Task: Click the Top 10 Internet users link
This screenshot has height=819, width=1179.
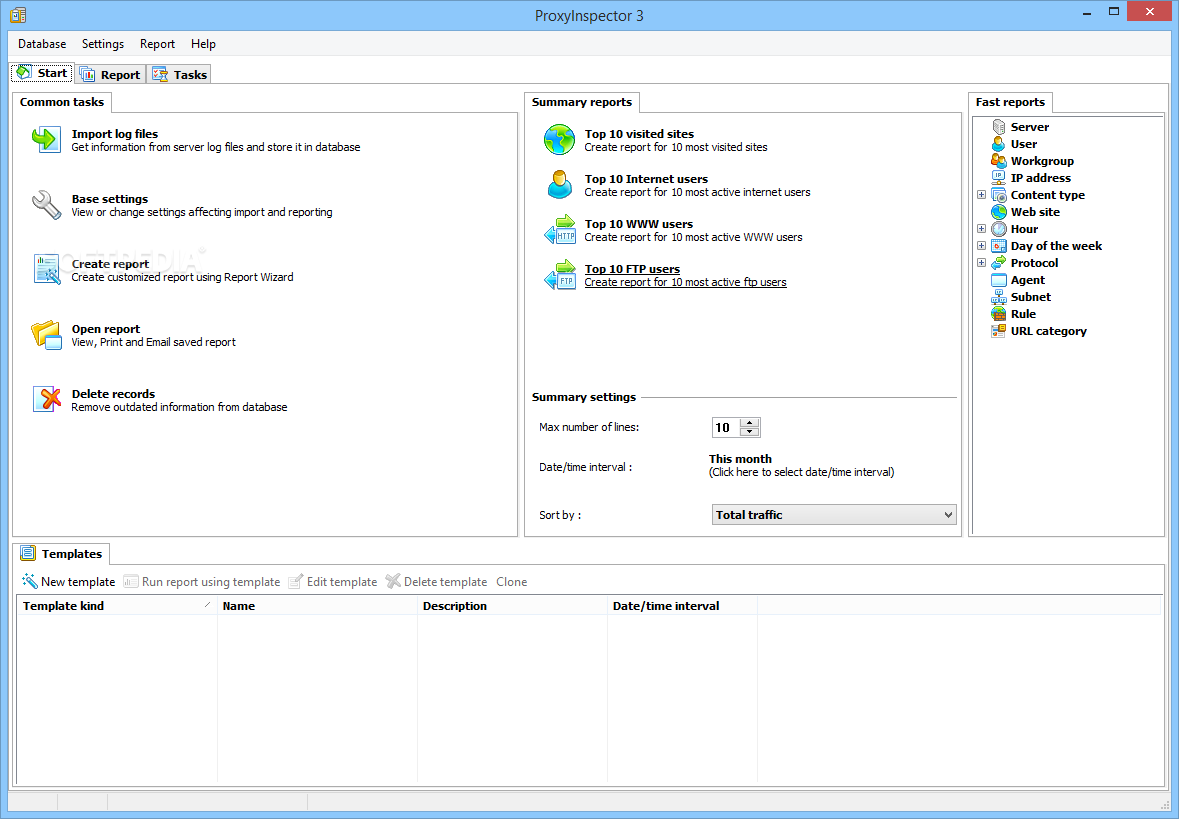Action: point(646,179)
